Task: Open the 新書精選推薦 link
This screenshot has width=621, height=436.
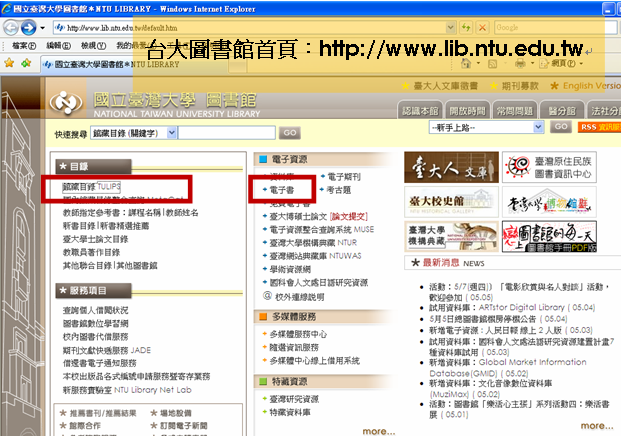Action: click(x=124, y=226)
